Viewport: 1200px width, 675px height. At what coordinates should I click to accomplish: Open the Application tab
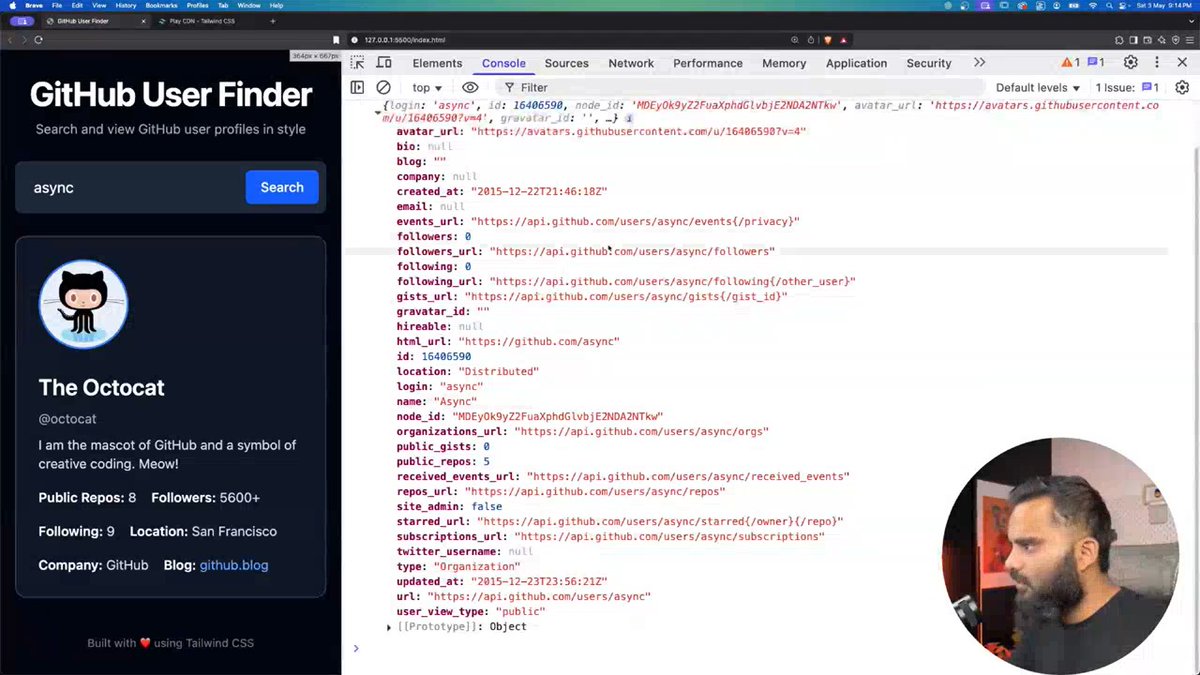[x=856, y=63]
